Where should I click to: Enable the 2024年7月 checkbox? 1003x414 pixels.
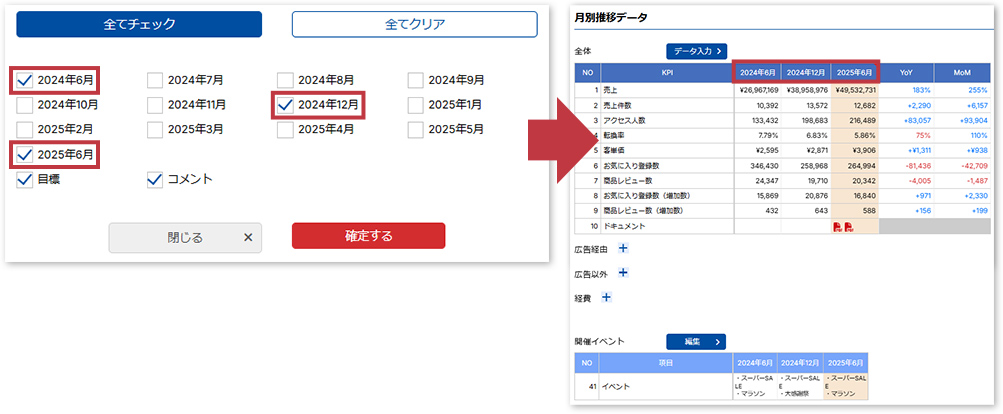click(155, 80)
